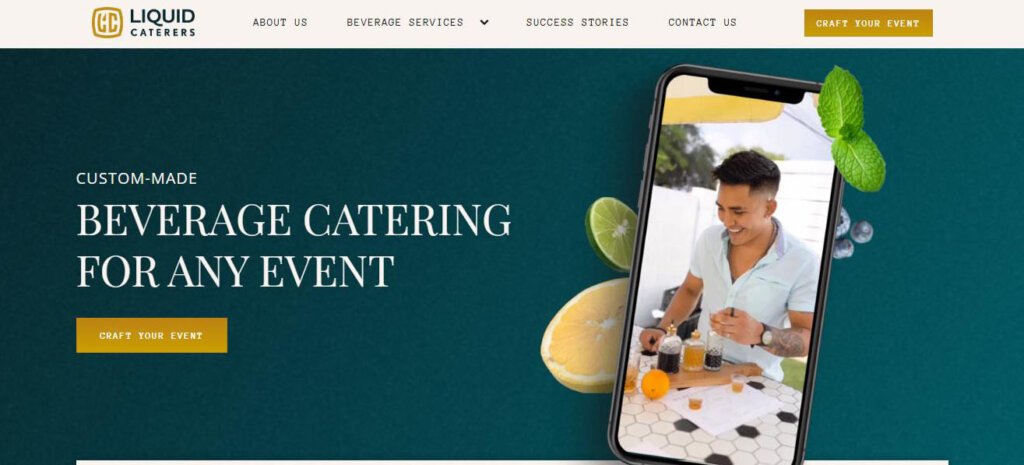Viewport: 1024px width, 465px height.
Task: Open the Contact Us page
Action: click(x=702, y=22)
